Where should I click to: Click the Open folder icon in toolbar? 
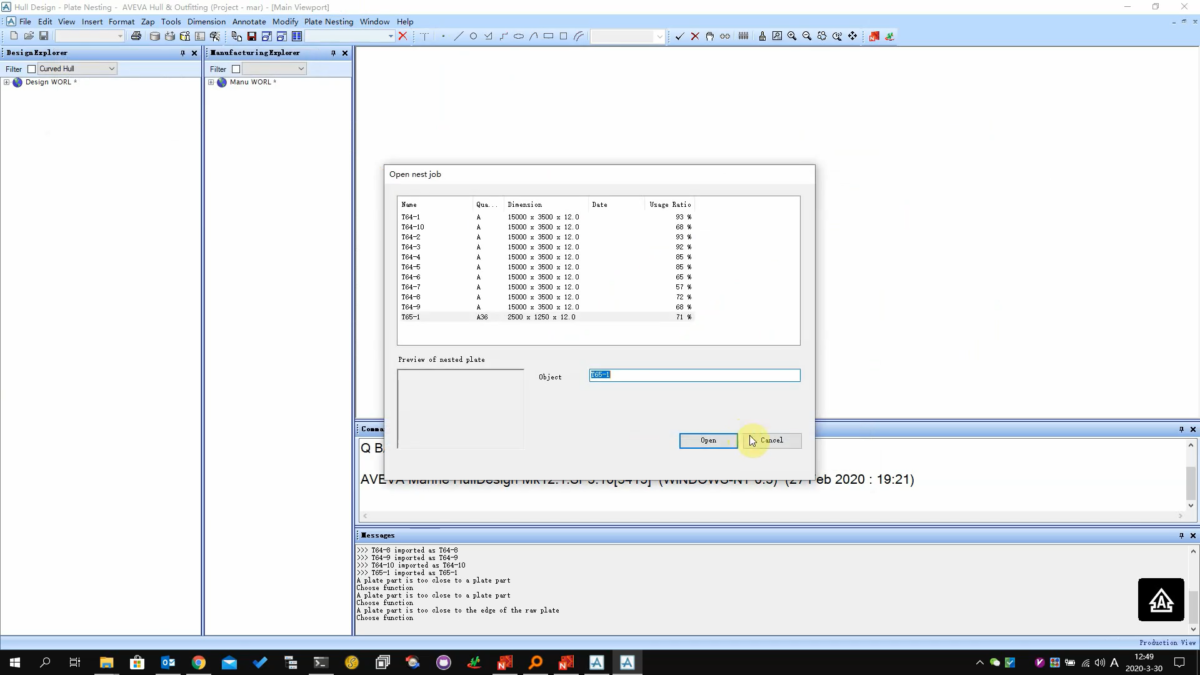pos(28,36)
